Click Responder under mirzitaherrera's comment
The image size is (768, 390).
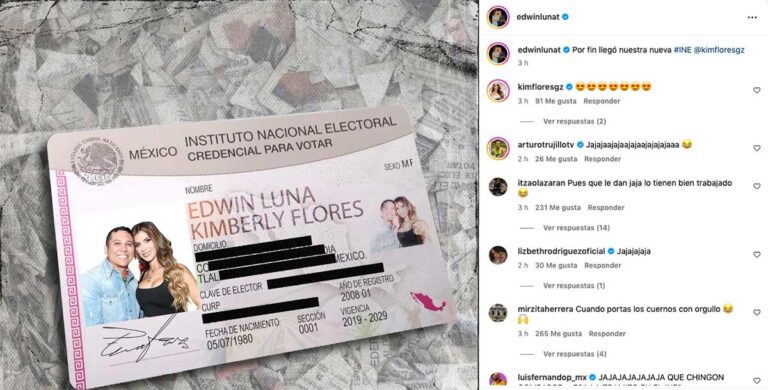[607, 334]
